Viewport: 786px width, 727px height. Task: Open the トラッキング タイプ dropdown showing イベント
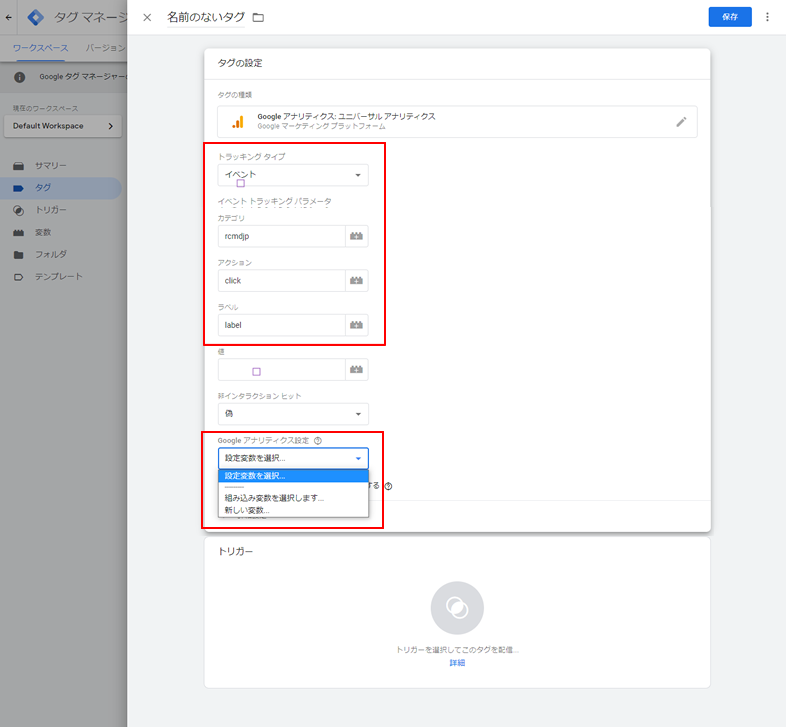[x=293, y=175]
